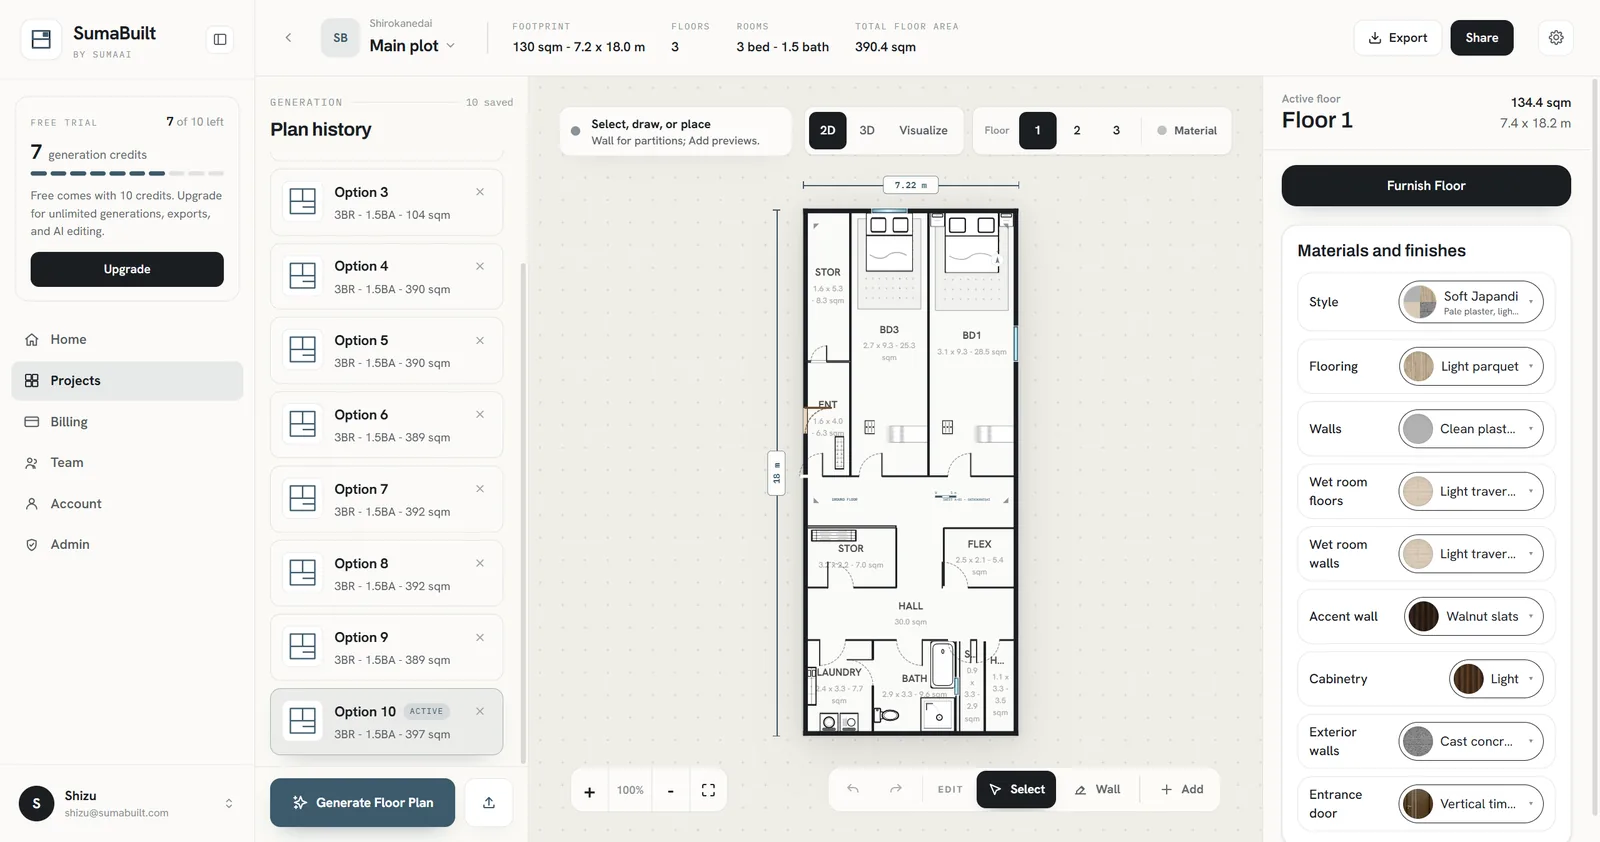Click Generate Floor Plan button
The width and height of the screenshot is (1600, 842).
pos(362,802)
